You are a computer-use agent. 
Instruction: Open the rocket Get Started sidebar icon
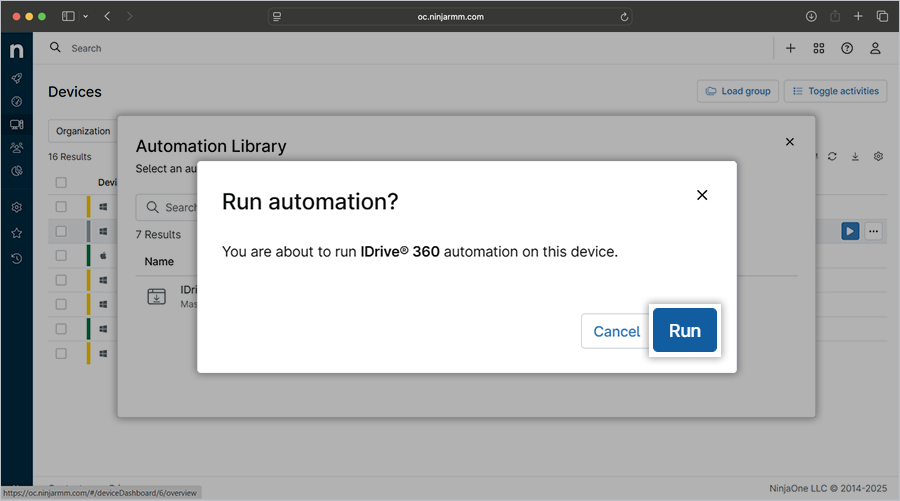point(16,78)
